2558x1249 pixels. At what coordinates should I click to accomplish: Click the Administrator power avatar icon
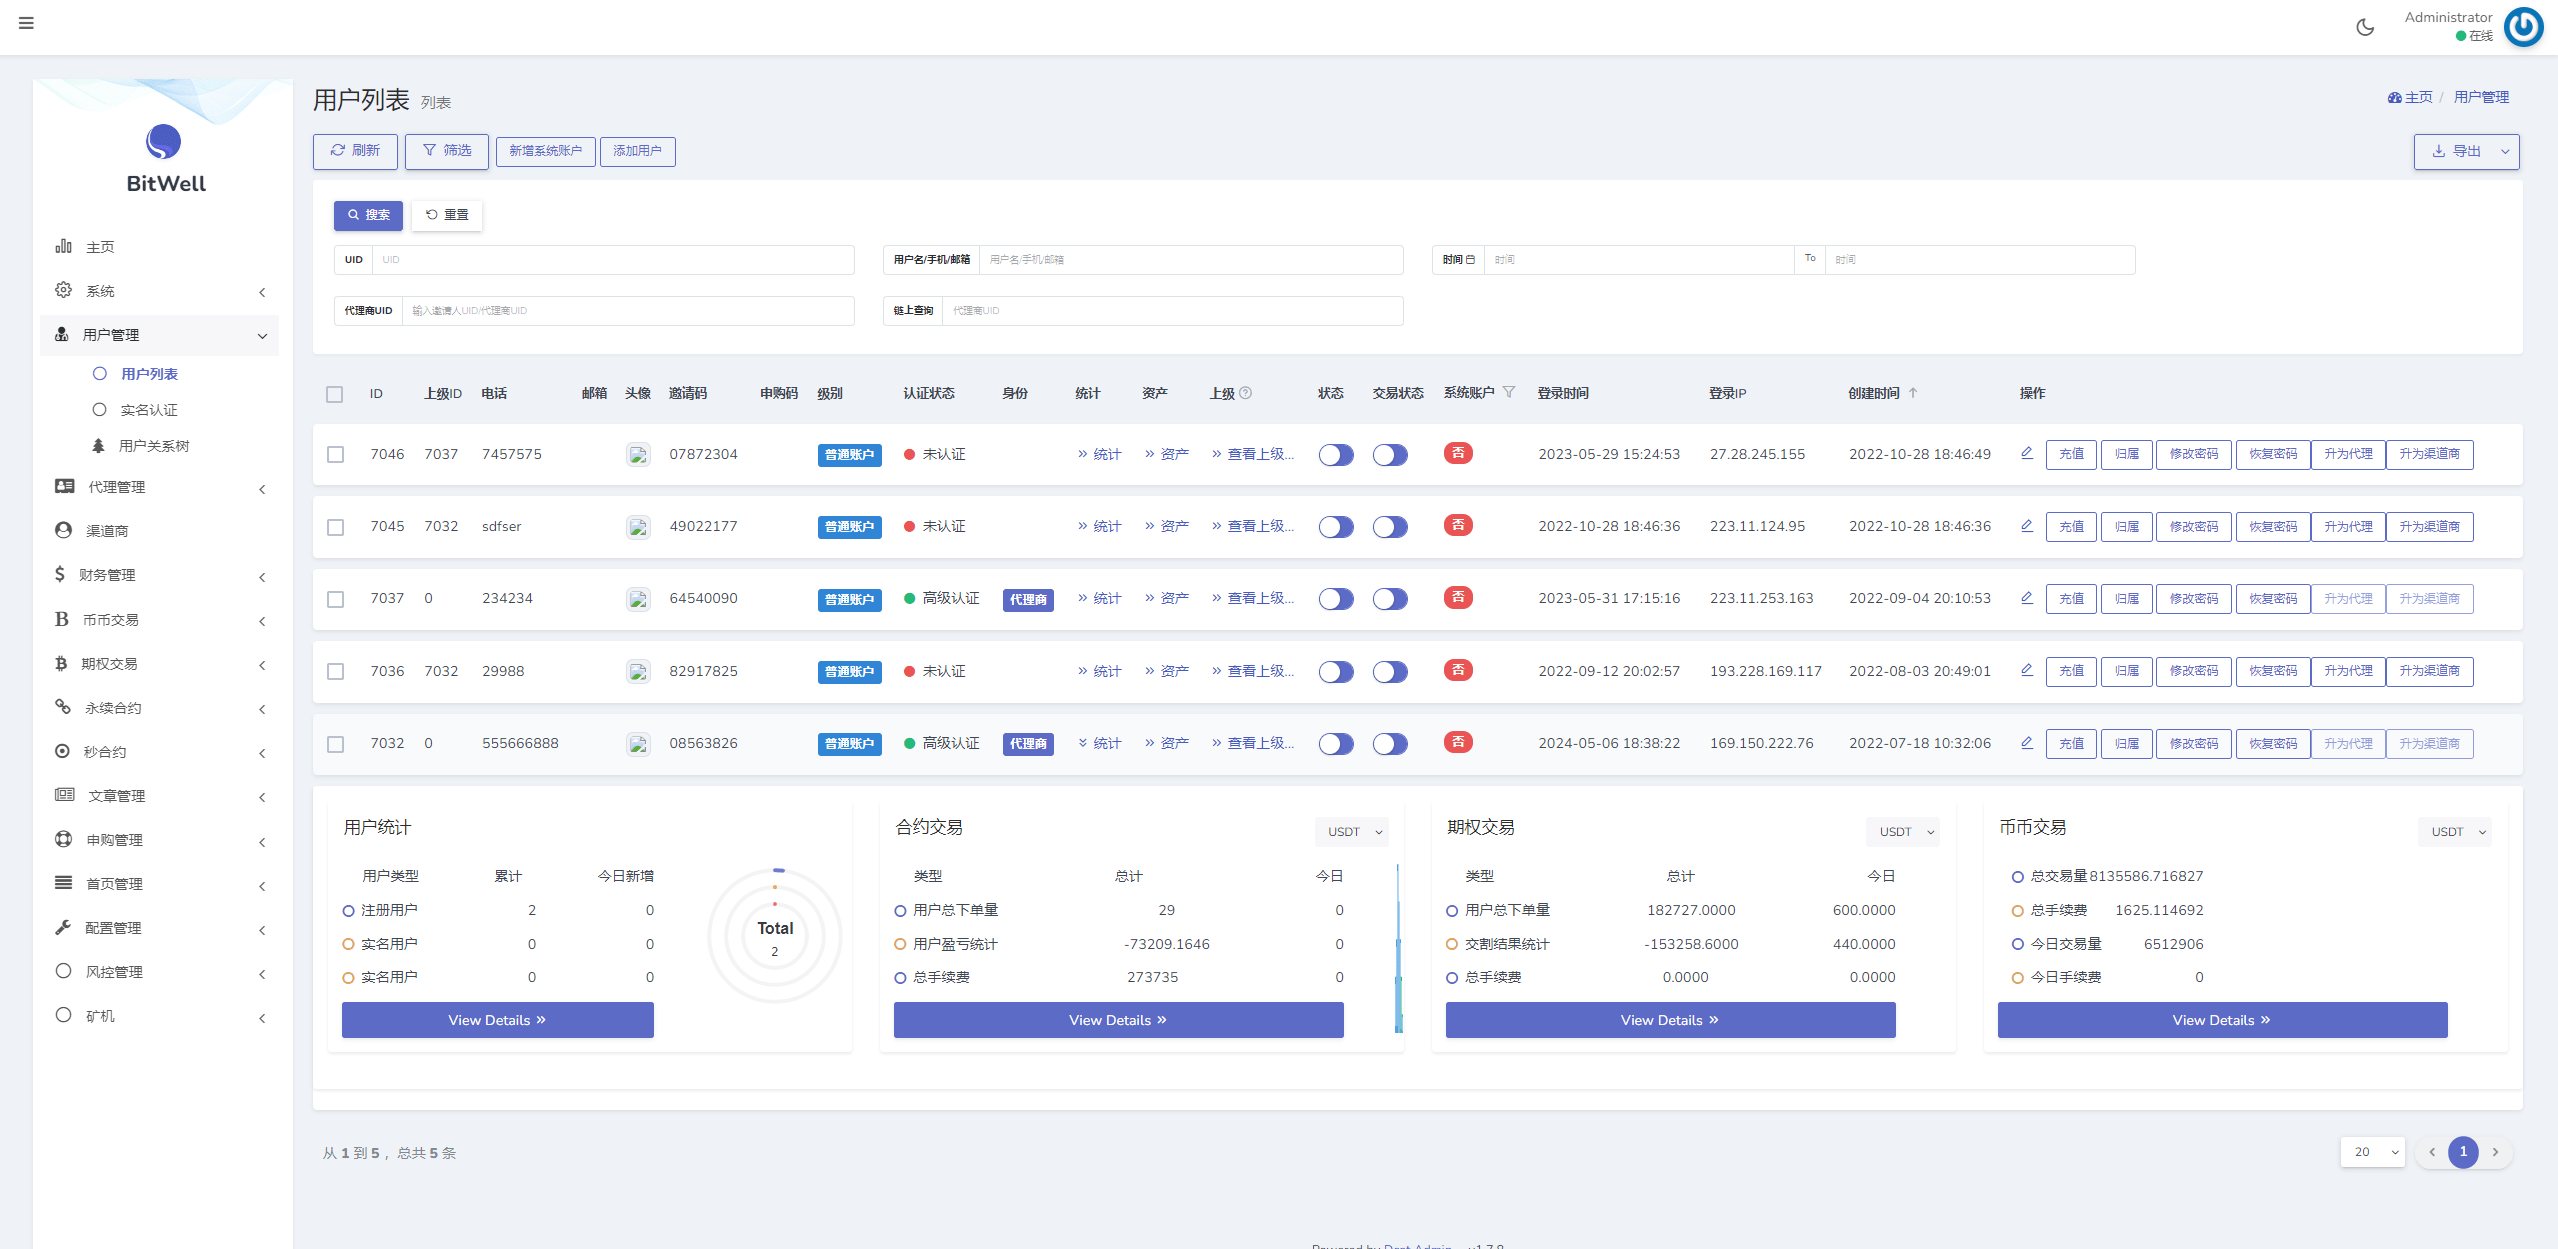click(x=2523, y=27)
